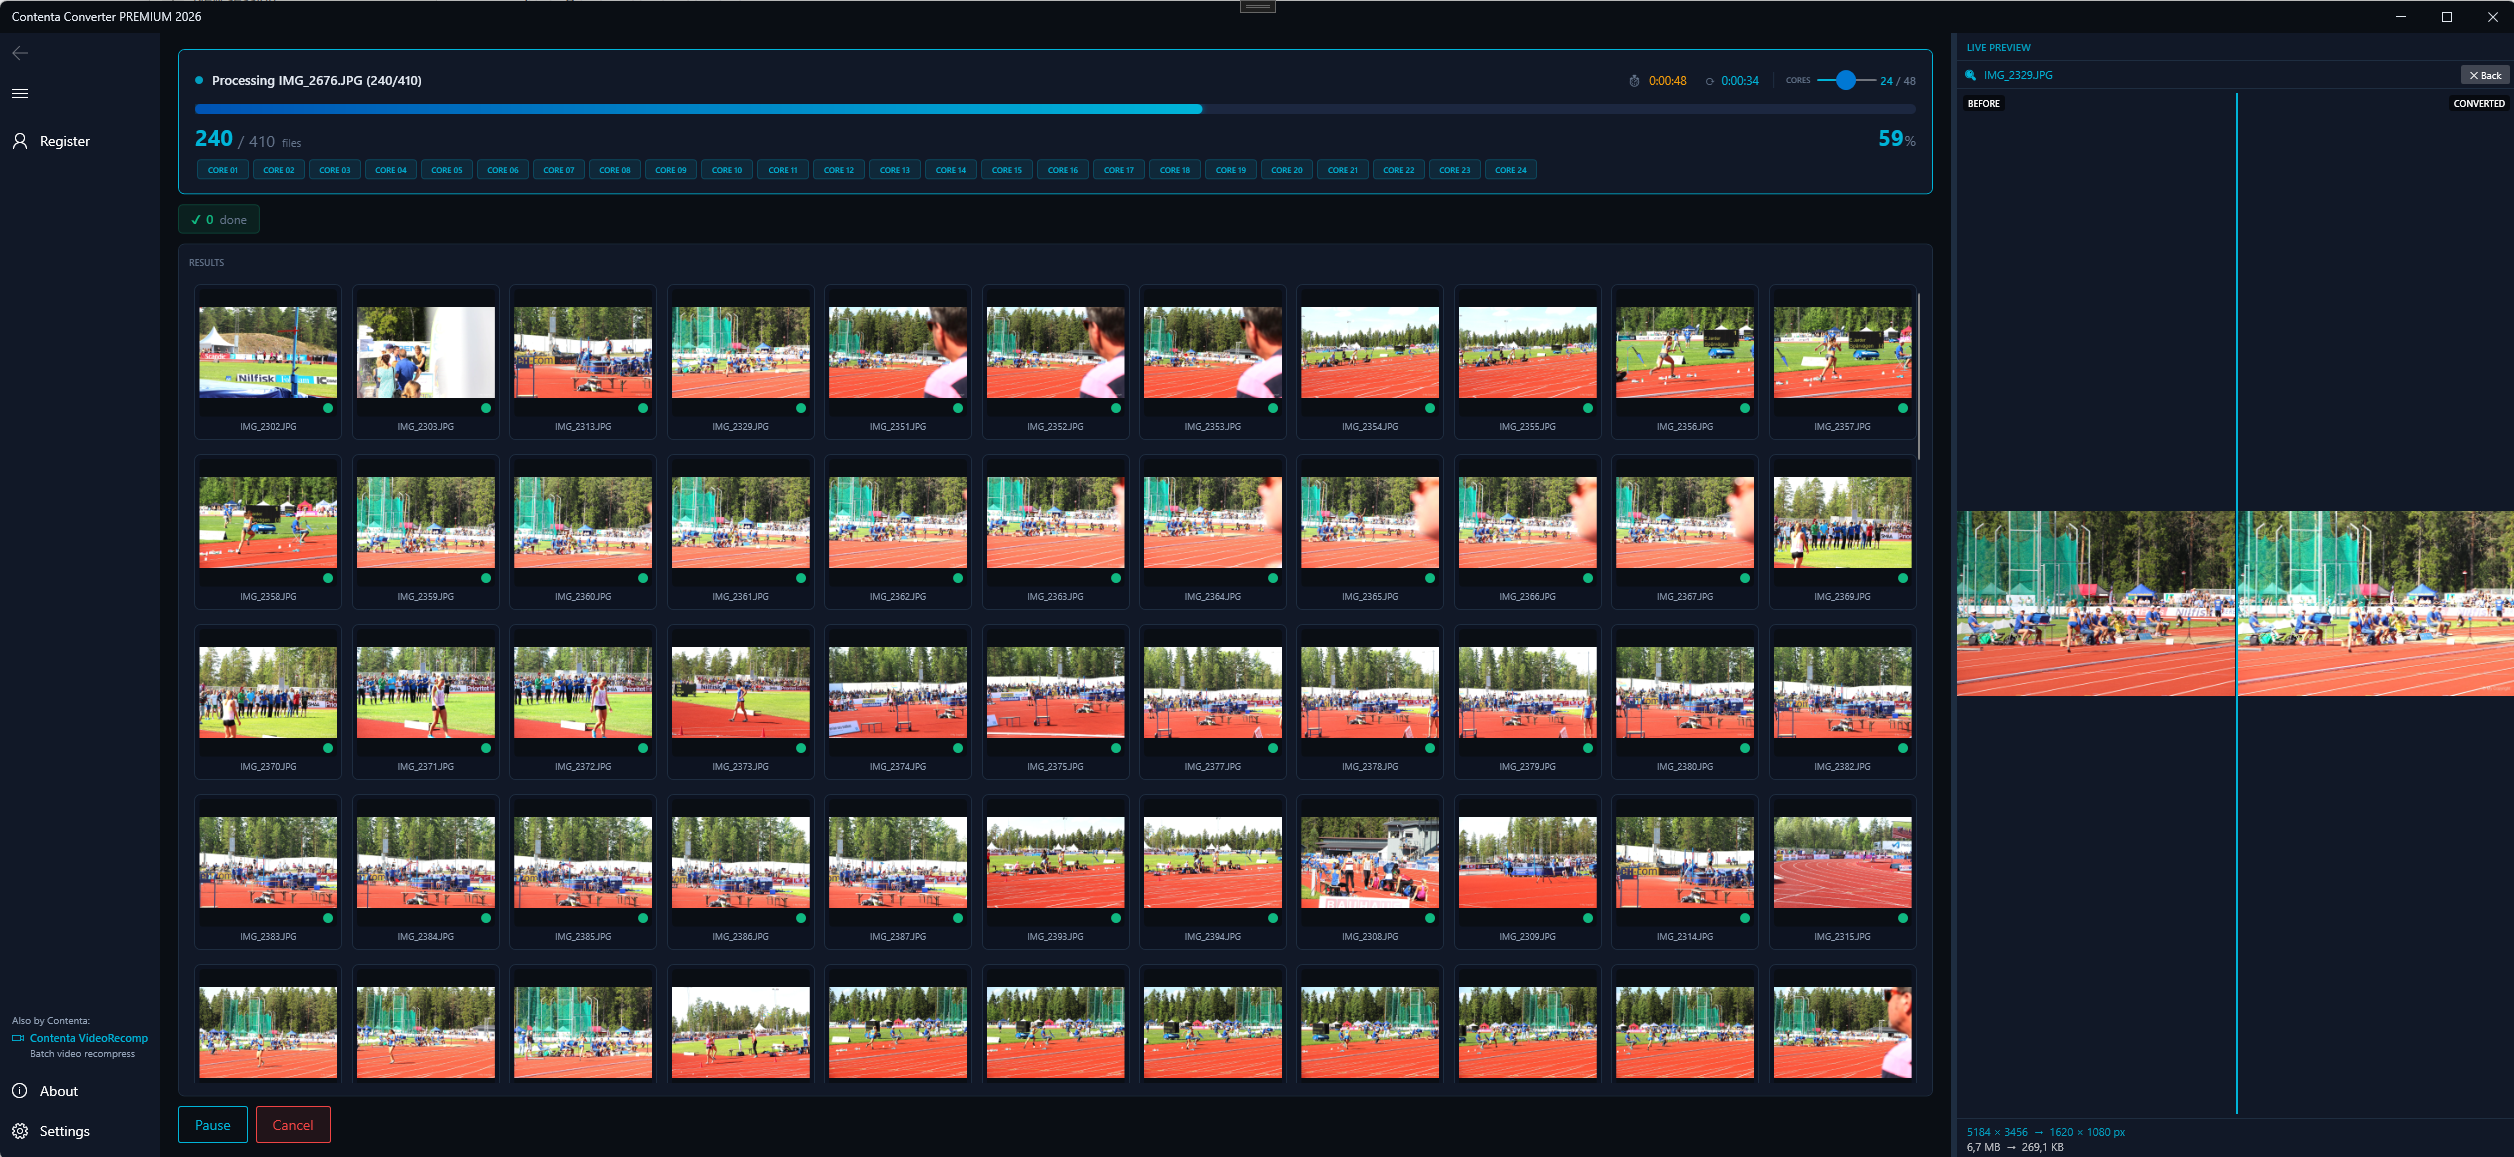The image size is (2514, 1157).
Task: Click the Contenta VideoRecomp link
Action: pyautogui.click(x=88, y=1038)
